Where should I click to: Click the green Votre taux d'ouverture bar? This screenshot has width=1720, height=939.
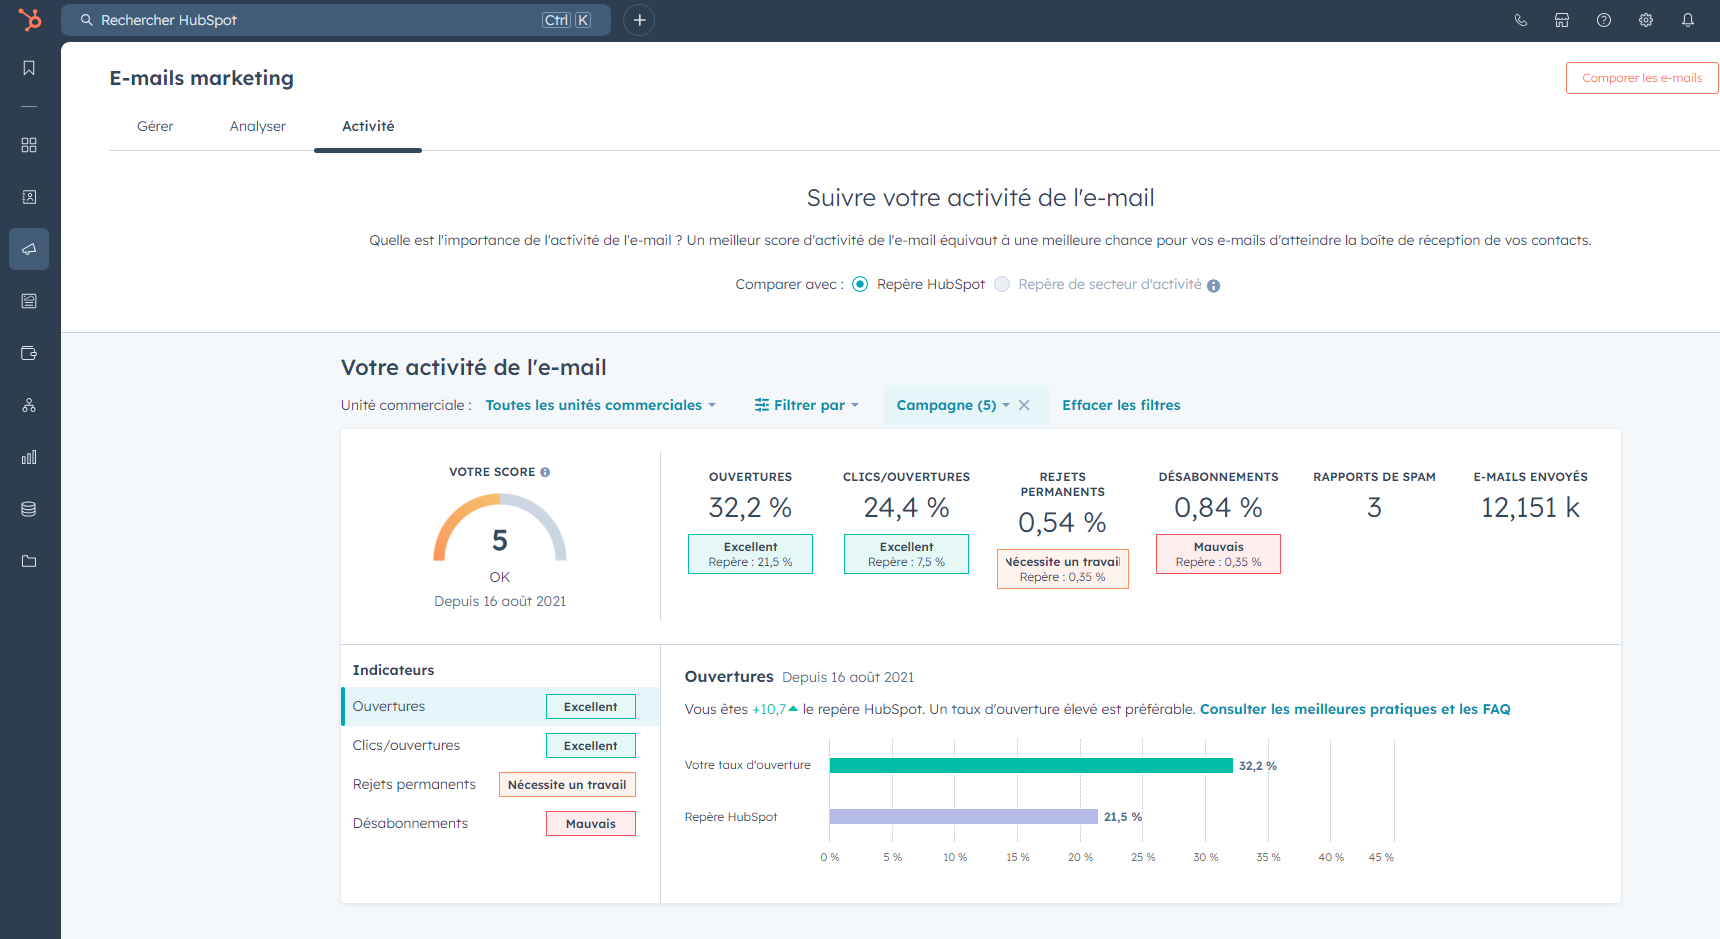click(x=1031, y=765)
